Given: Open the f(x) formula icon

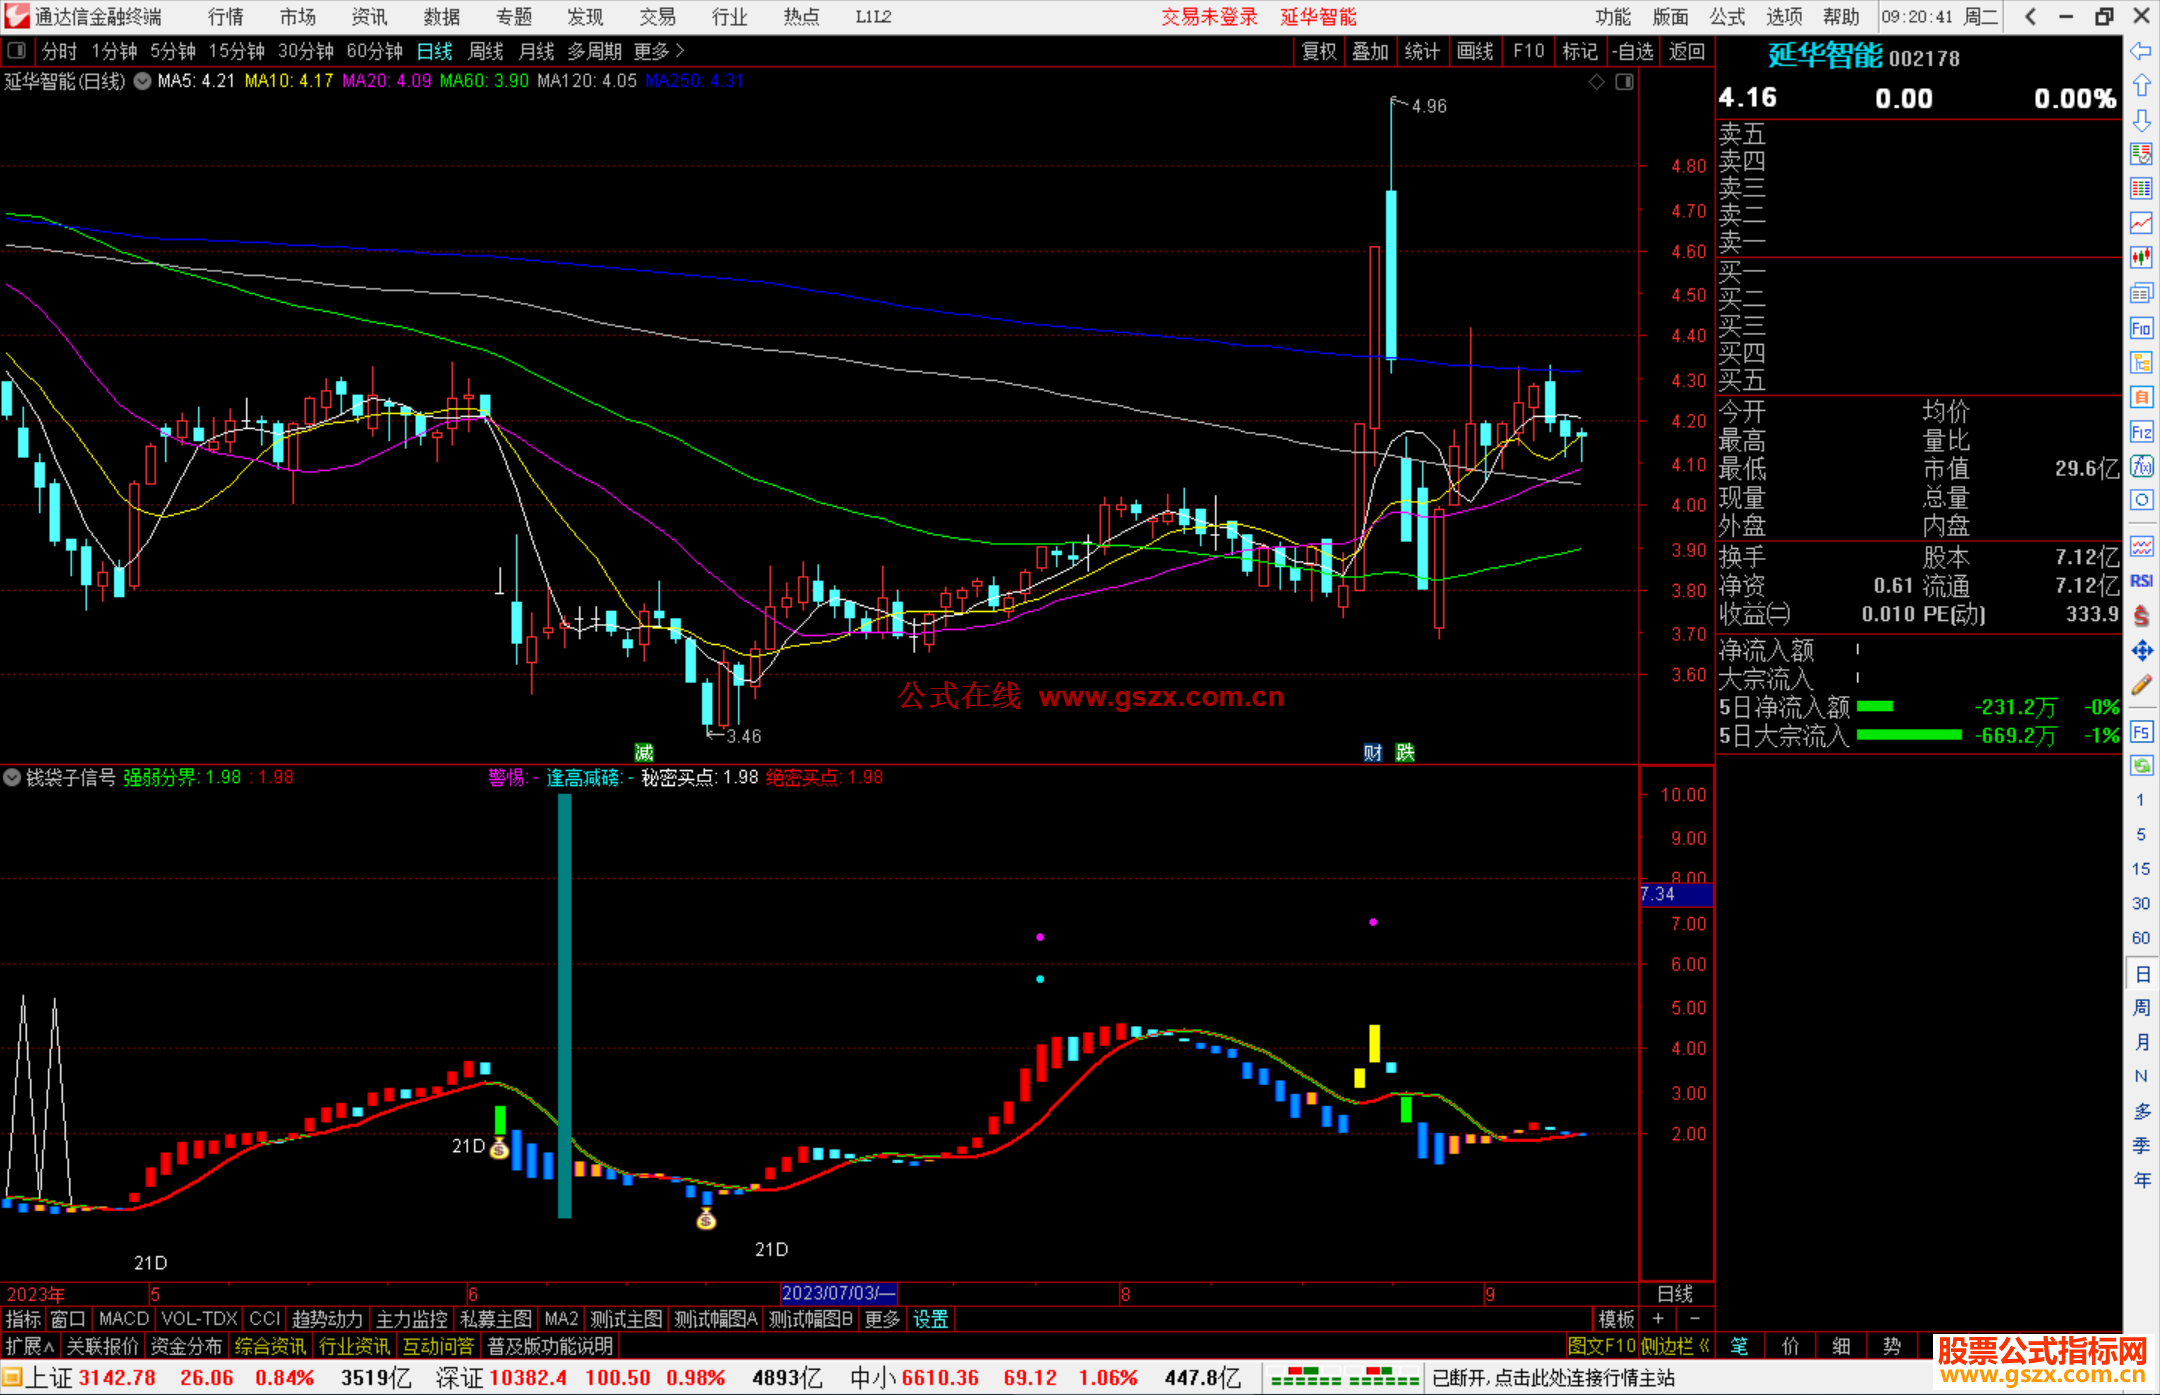Looking at the screenshot, I should (2141, 467).
